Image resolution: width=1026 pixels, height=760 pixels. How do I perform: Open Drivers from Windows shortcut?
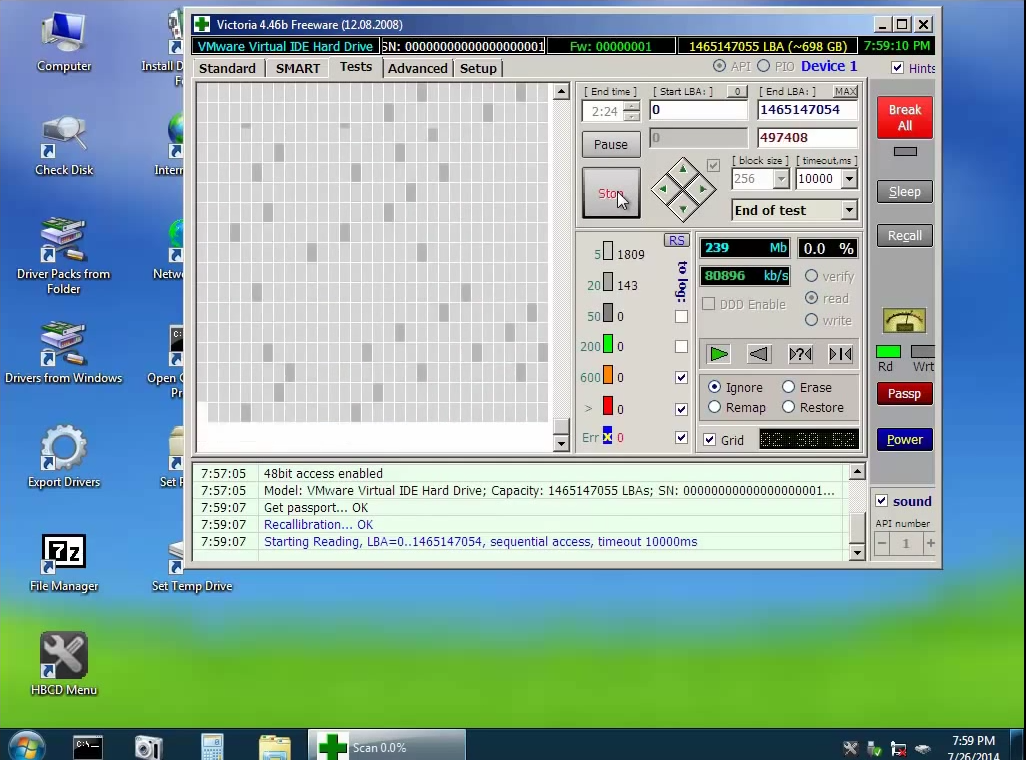click(63, 353)
